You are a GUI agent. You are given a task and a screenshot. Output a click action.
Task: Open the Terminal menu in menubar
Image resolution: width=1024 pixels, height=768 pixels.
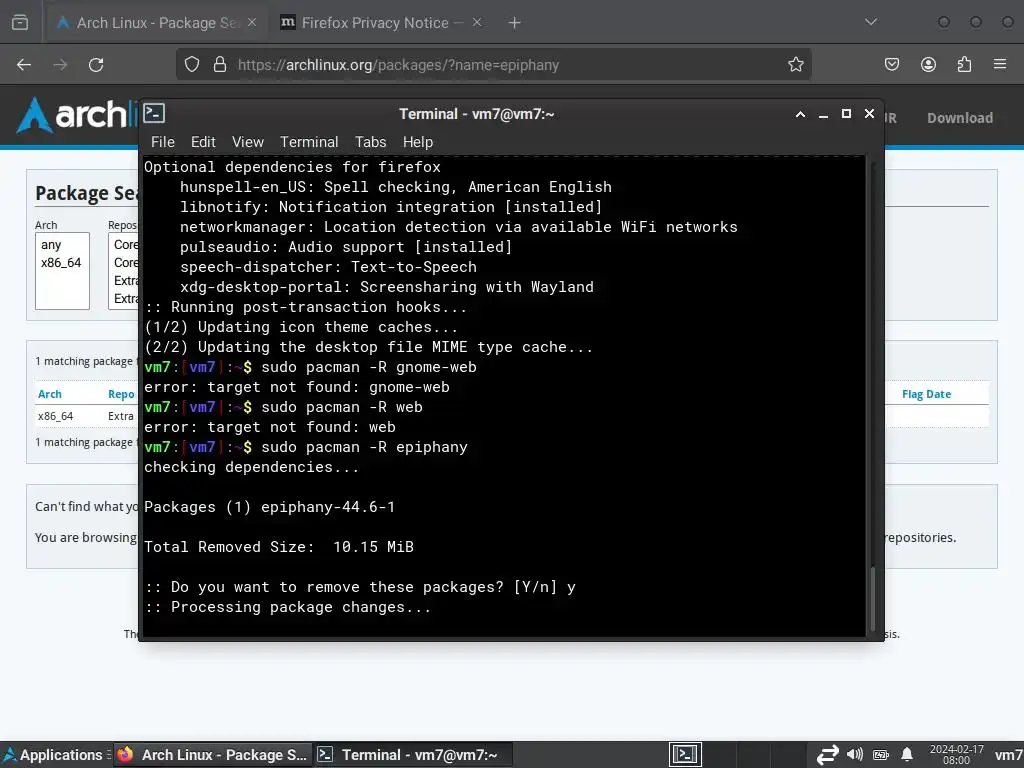pos(309,142)
